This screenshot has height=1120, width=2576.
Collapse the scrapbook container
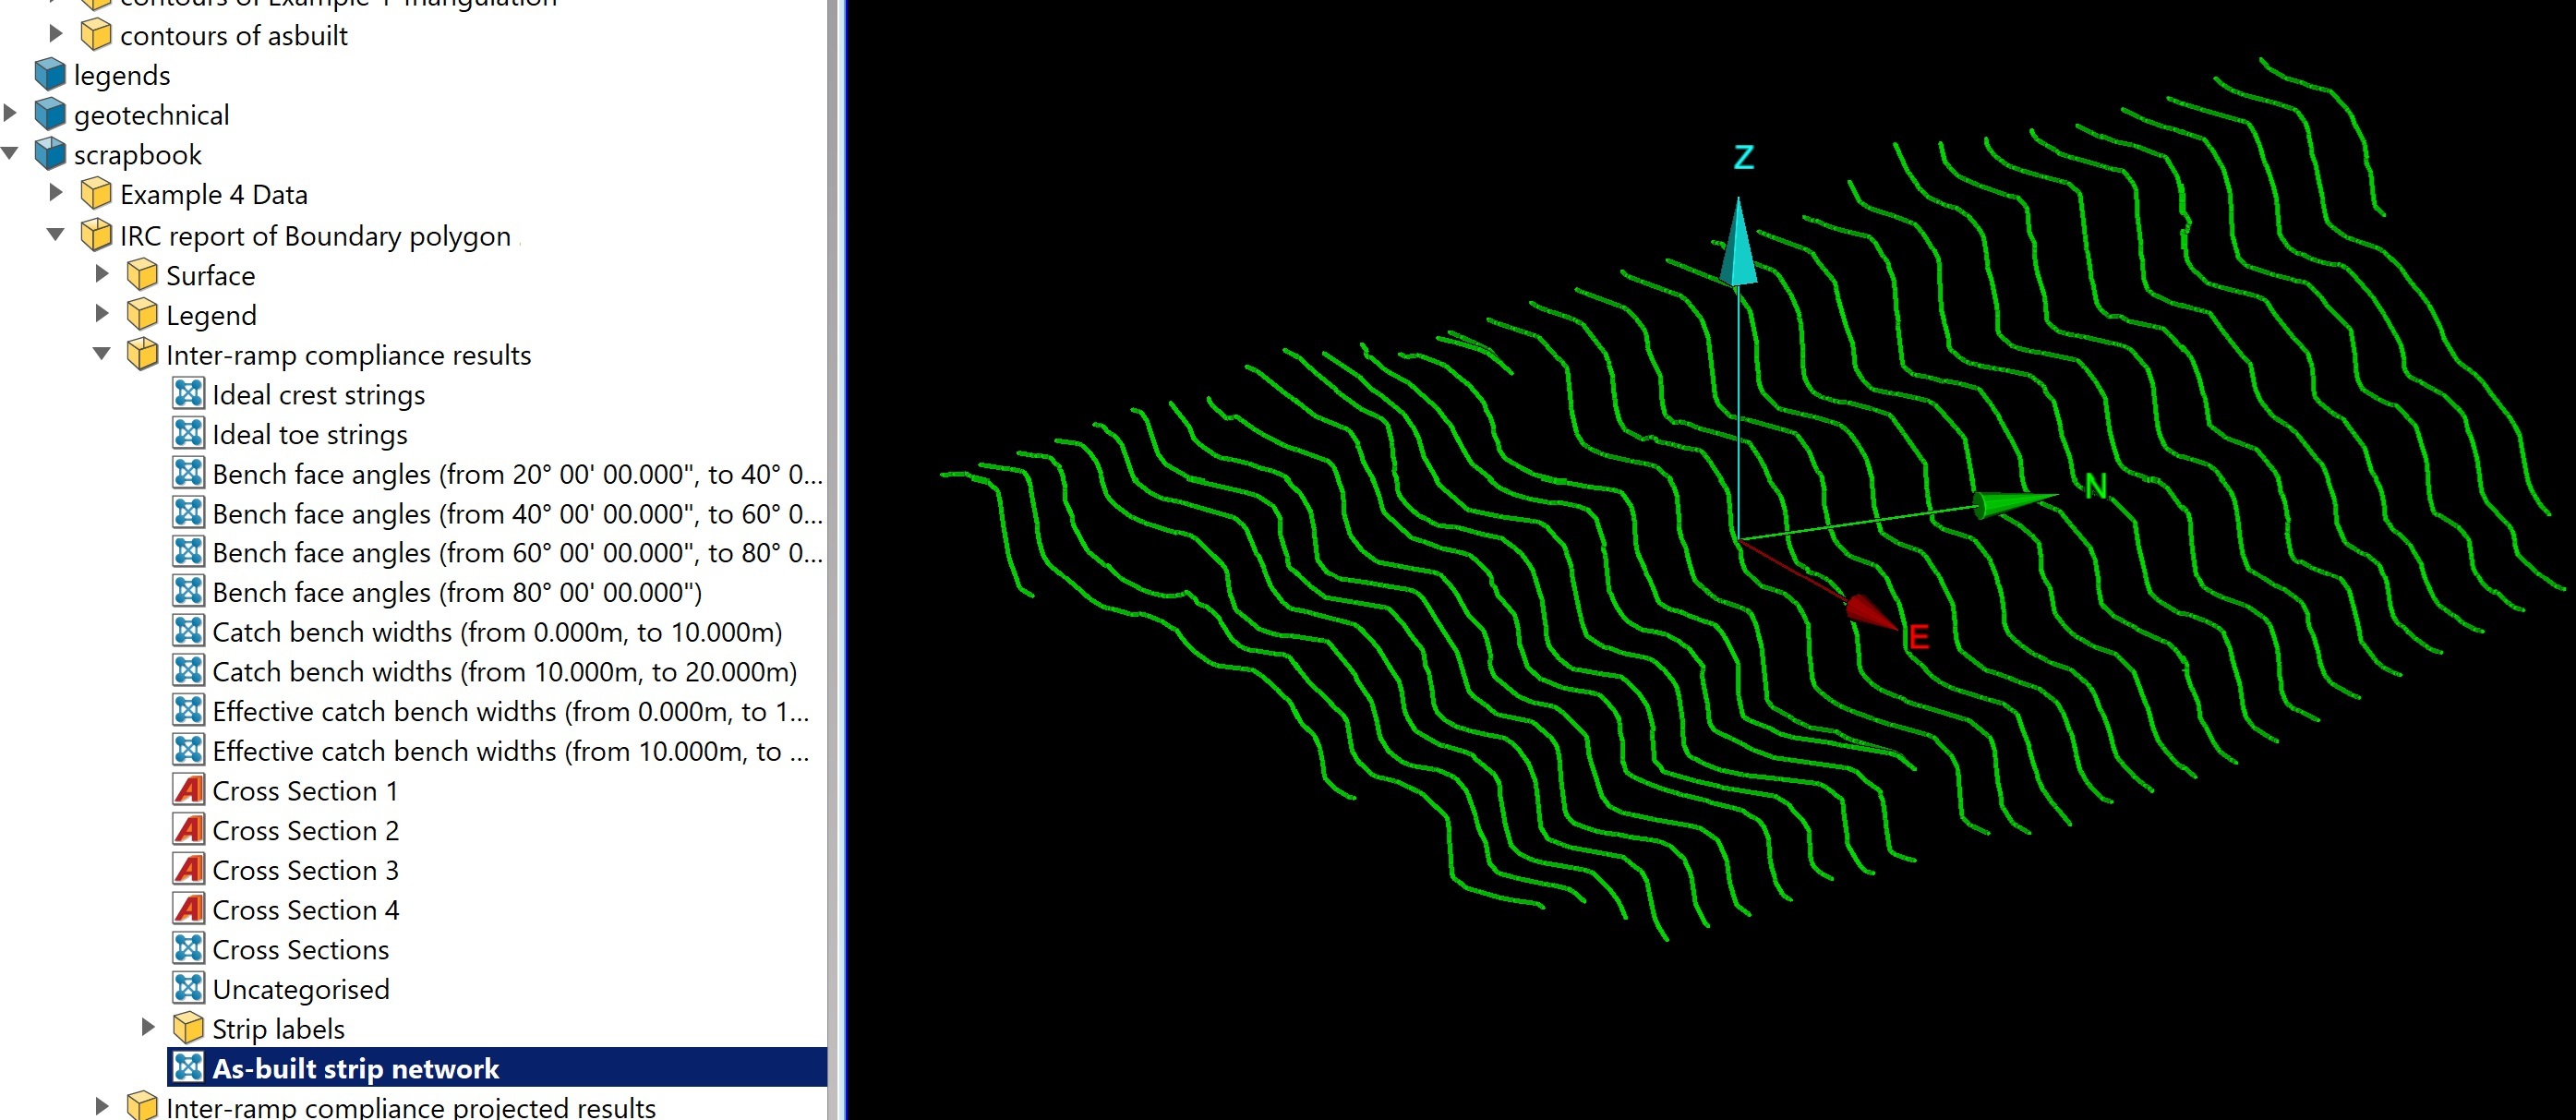11,154
